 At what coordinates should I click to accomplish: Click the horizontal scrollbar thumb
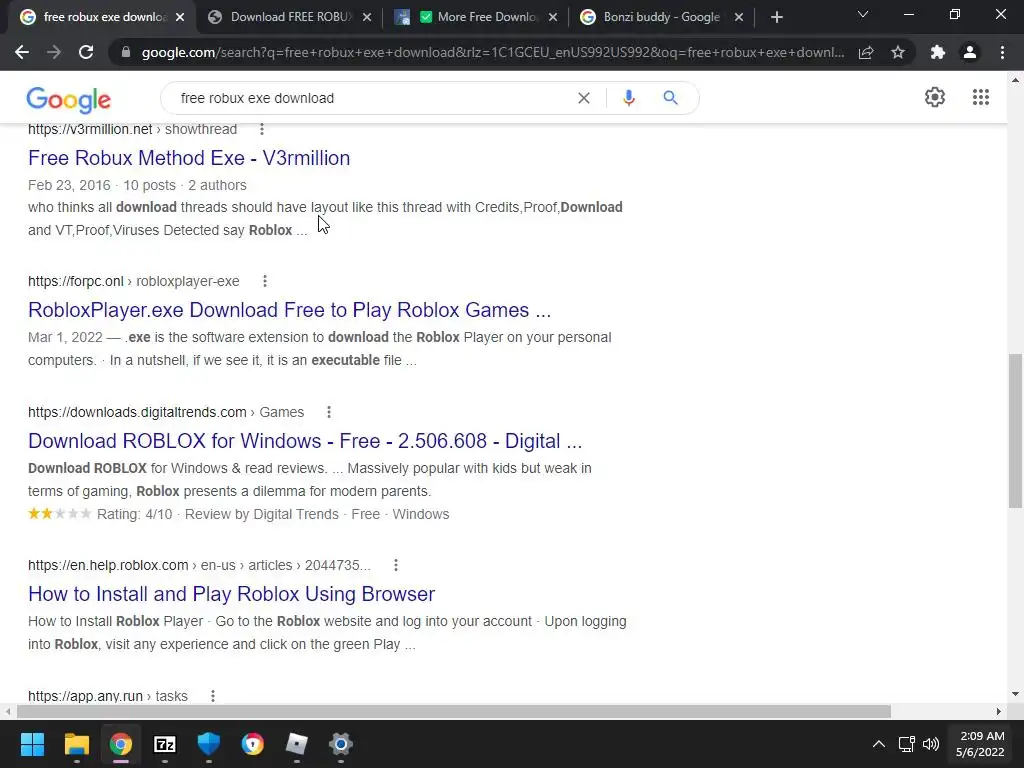coord(454,711)
